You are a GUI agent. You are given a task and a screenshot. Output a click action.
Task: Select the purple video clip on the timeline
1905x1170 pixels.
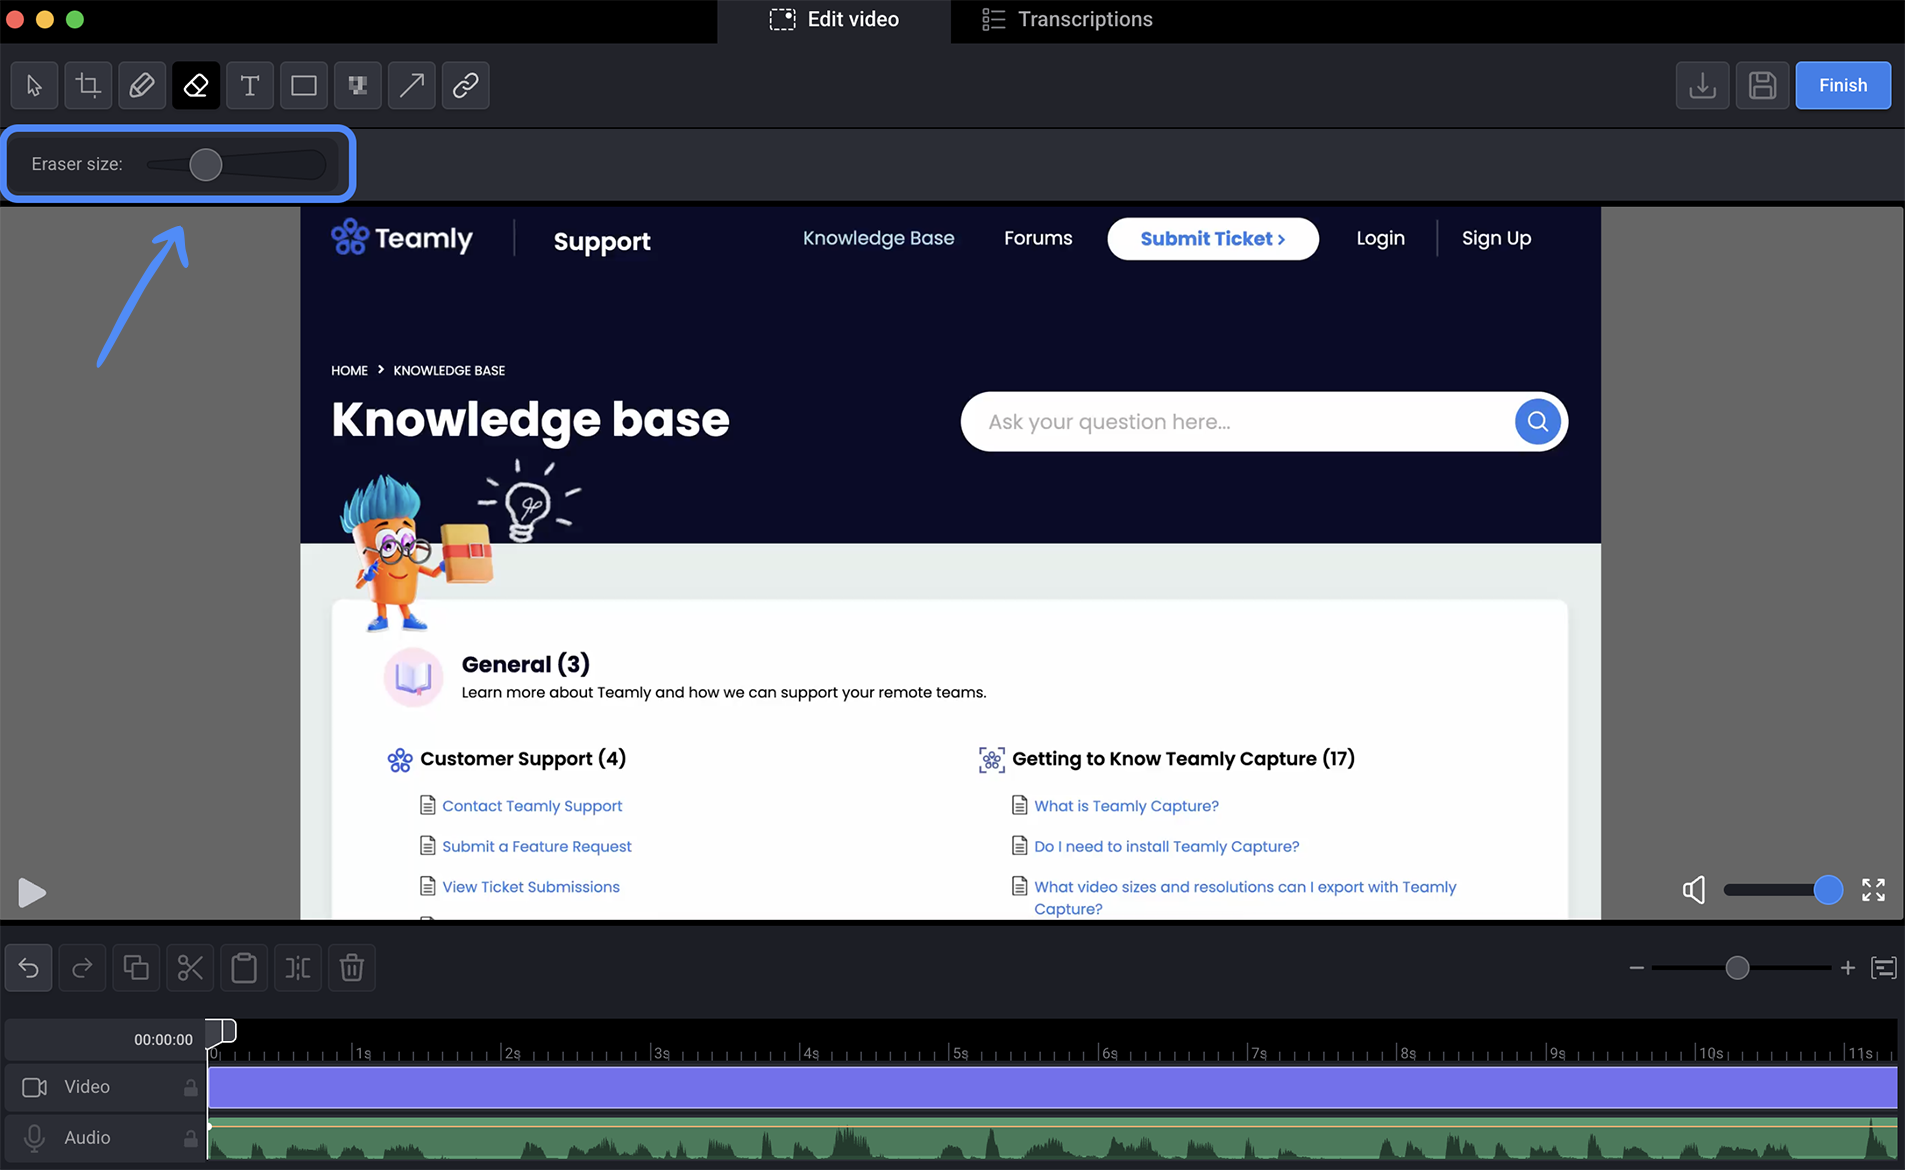point(1052,1087)
